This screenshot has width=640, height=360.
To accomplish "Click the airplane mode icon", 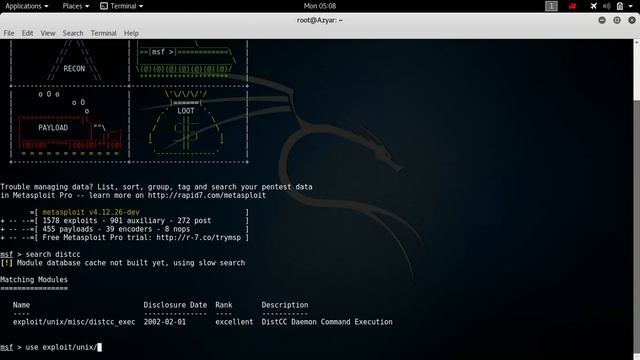I will pyautogui.click(x=593, y=6).
